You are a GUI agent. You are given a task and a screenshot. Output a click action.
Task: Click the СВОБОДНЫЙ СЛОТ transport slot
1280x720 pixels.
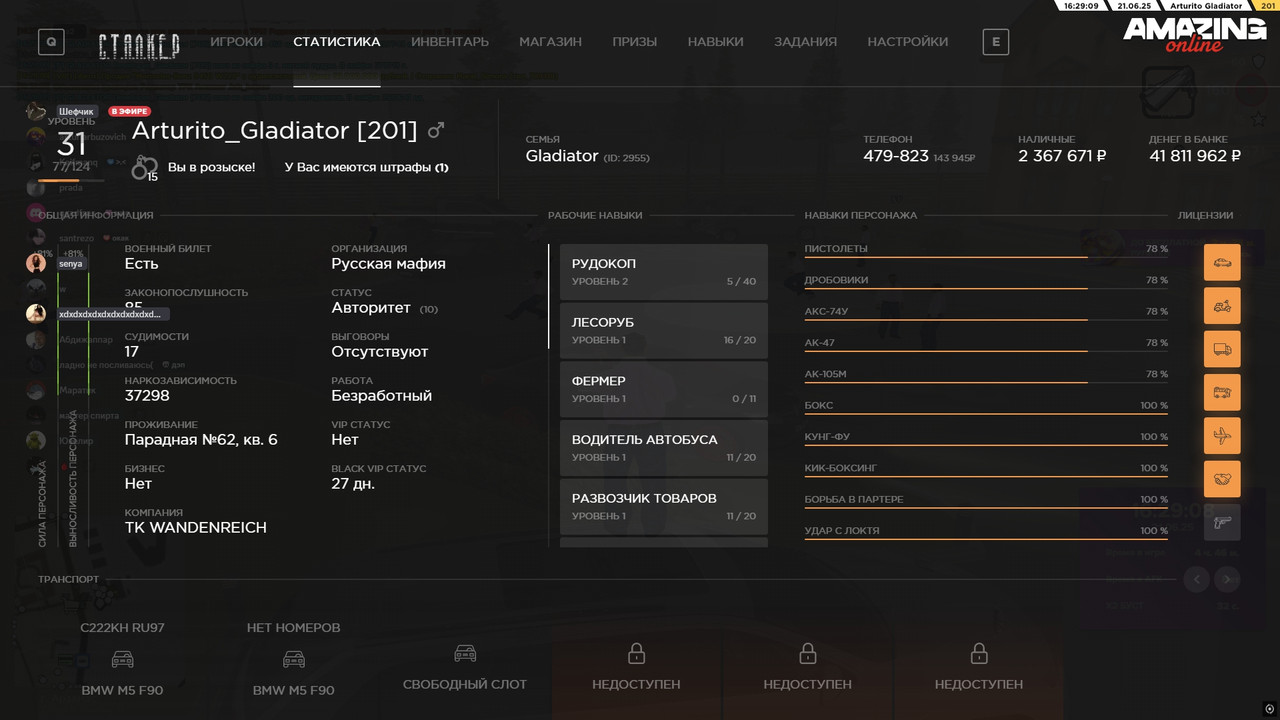pyautogui.click(x=465, y=668)
